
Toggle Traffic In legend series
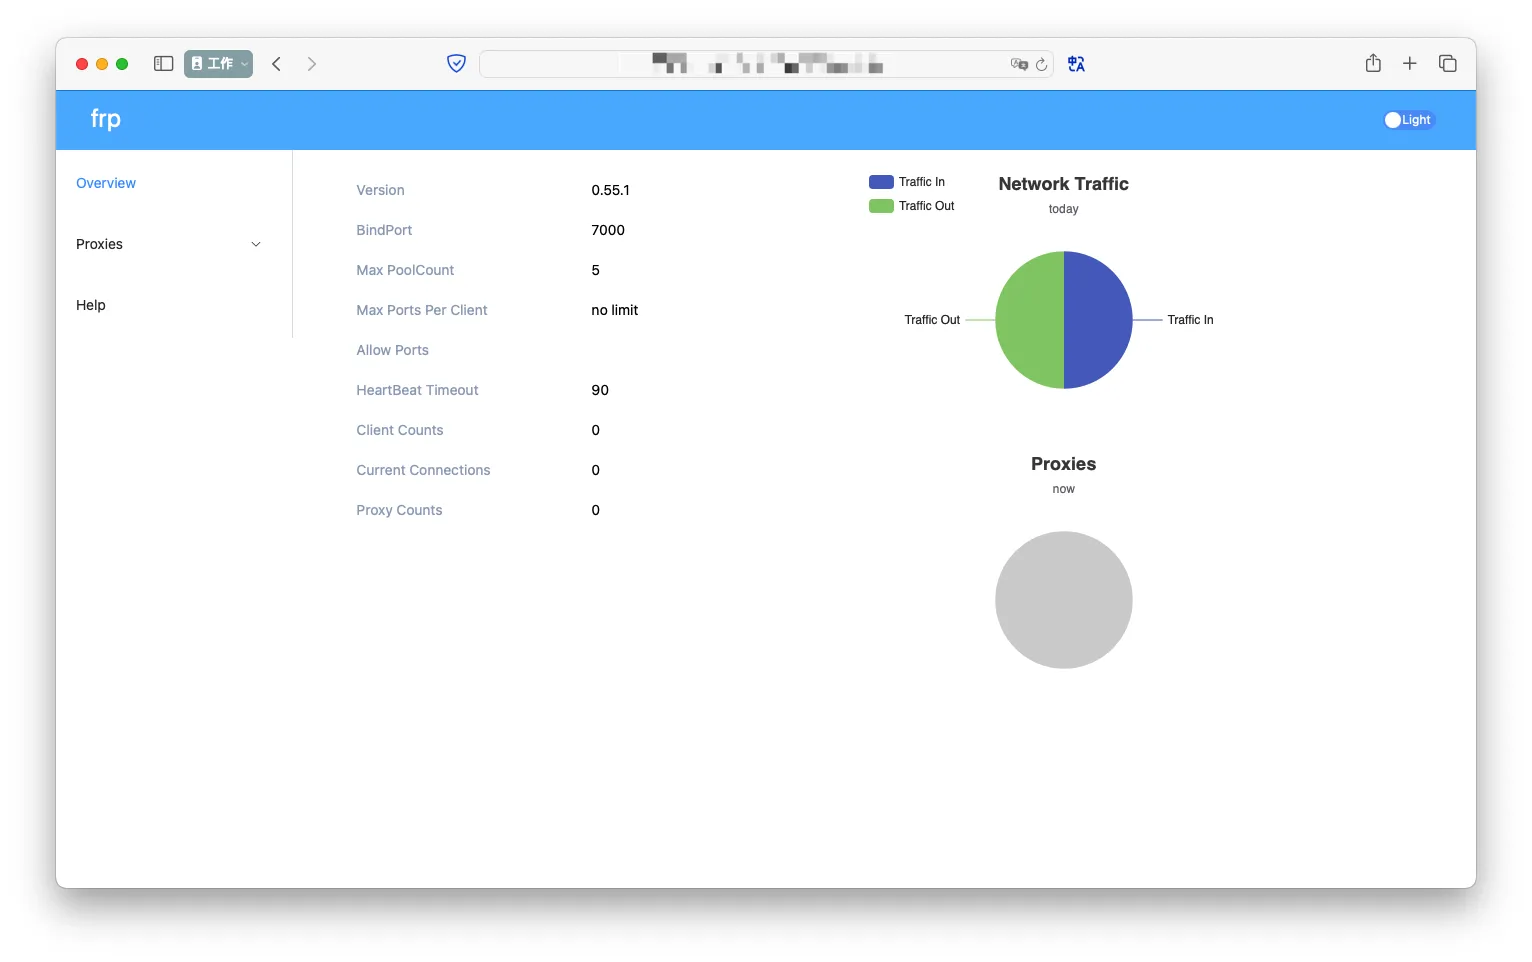pos(907,182)
